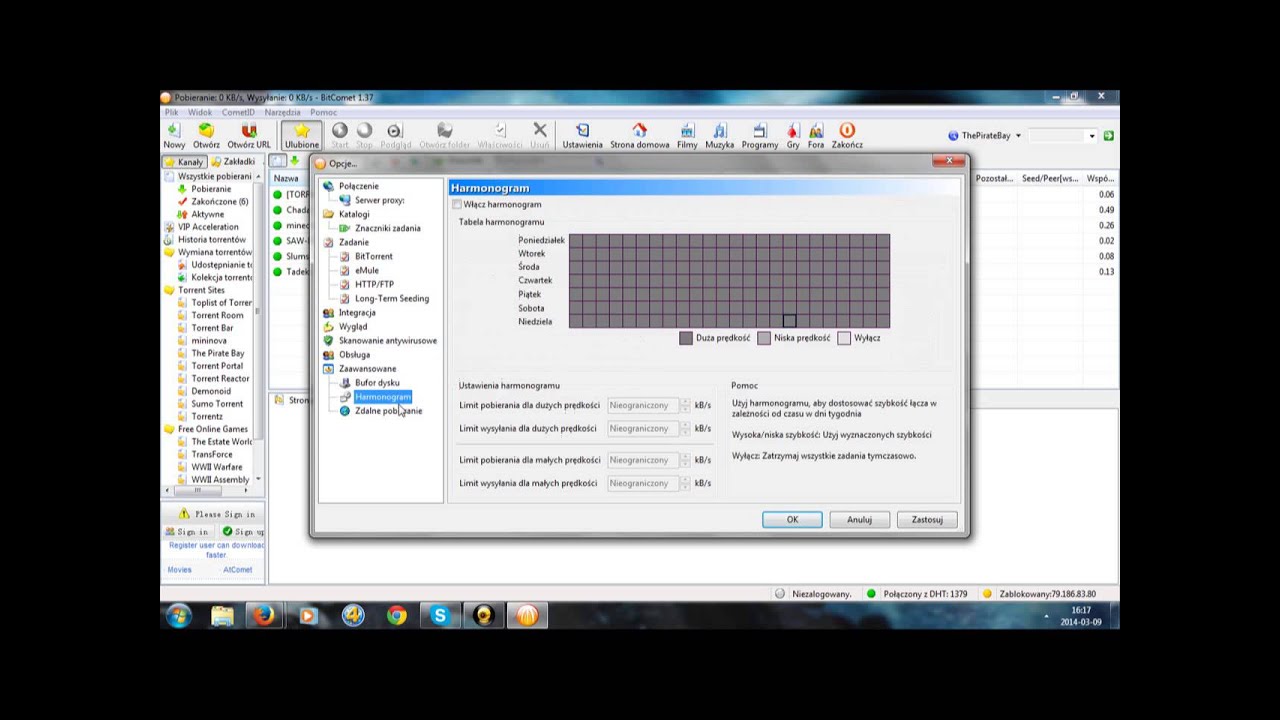Enable the Włącz harmonogram checkbox
1280x720 pixels.
(457, 204)
